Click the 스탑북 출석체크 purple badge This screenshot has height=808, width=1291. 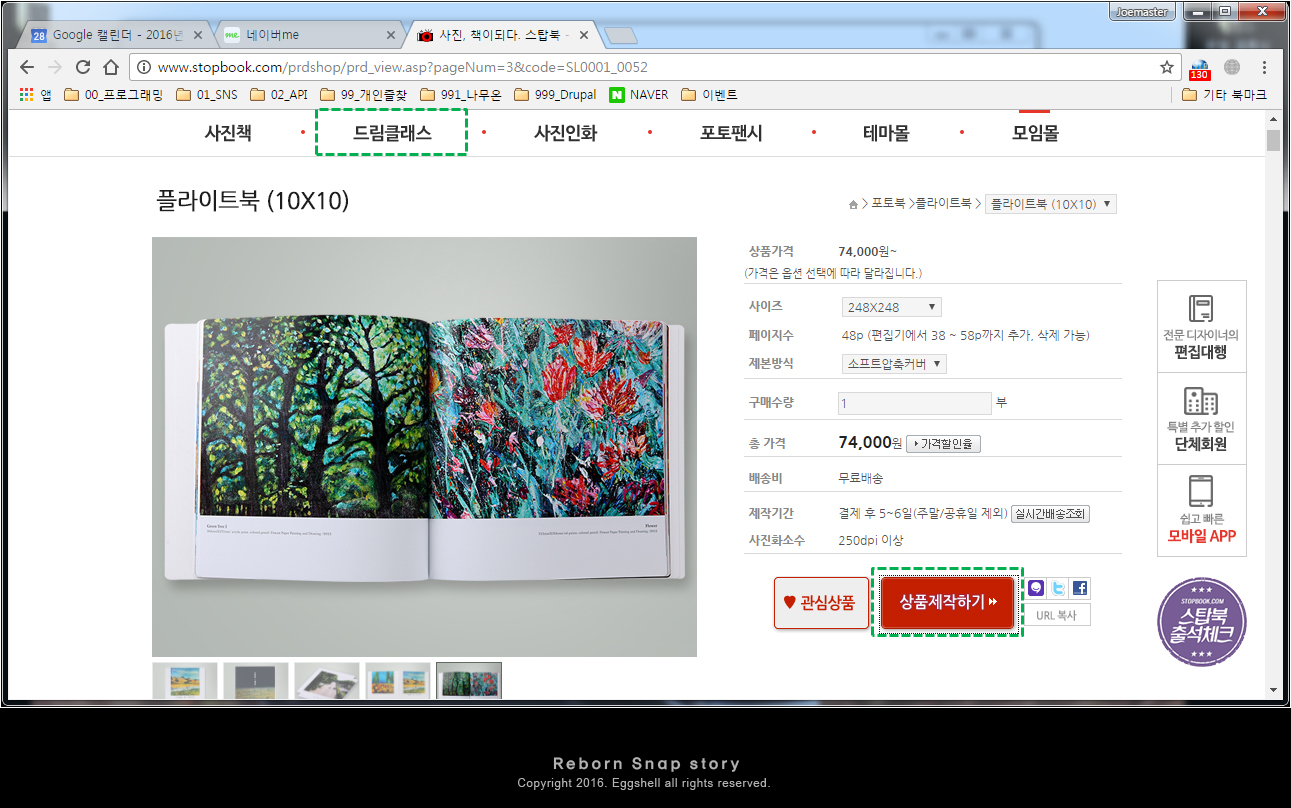point(1201,622)
